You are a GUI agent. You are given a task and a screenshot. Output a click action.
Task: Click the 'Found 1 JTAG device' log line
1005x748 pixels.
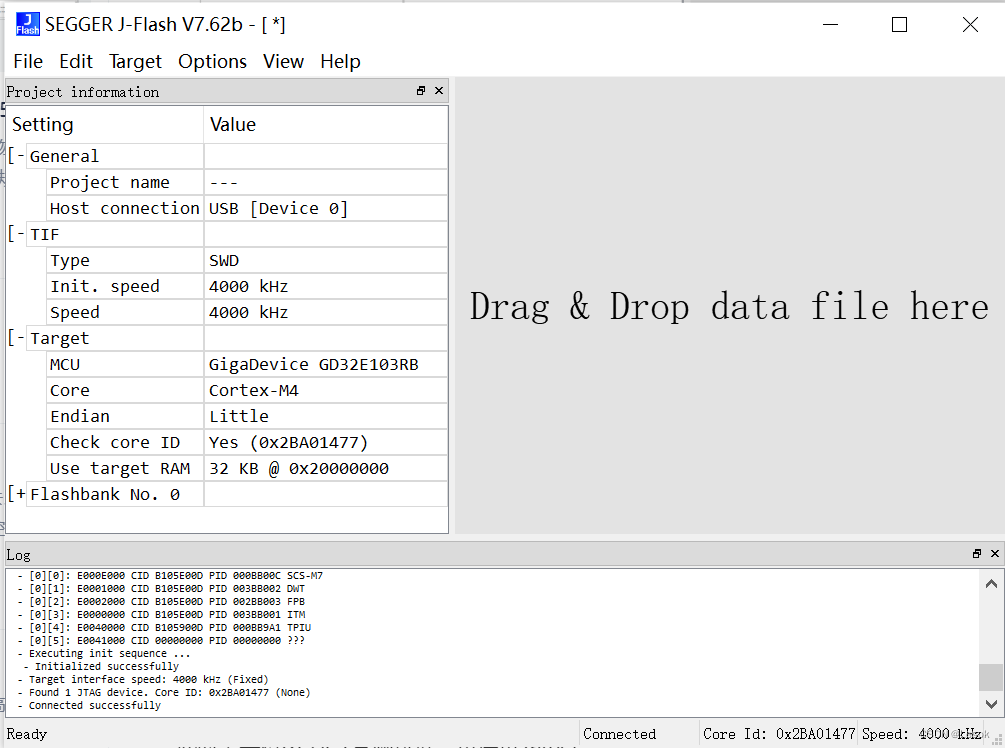163,692
